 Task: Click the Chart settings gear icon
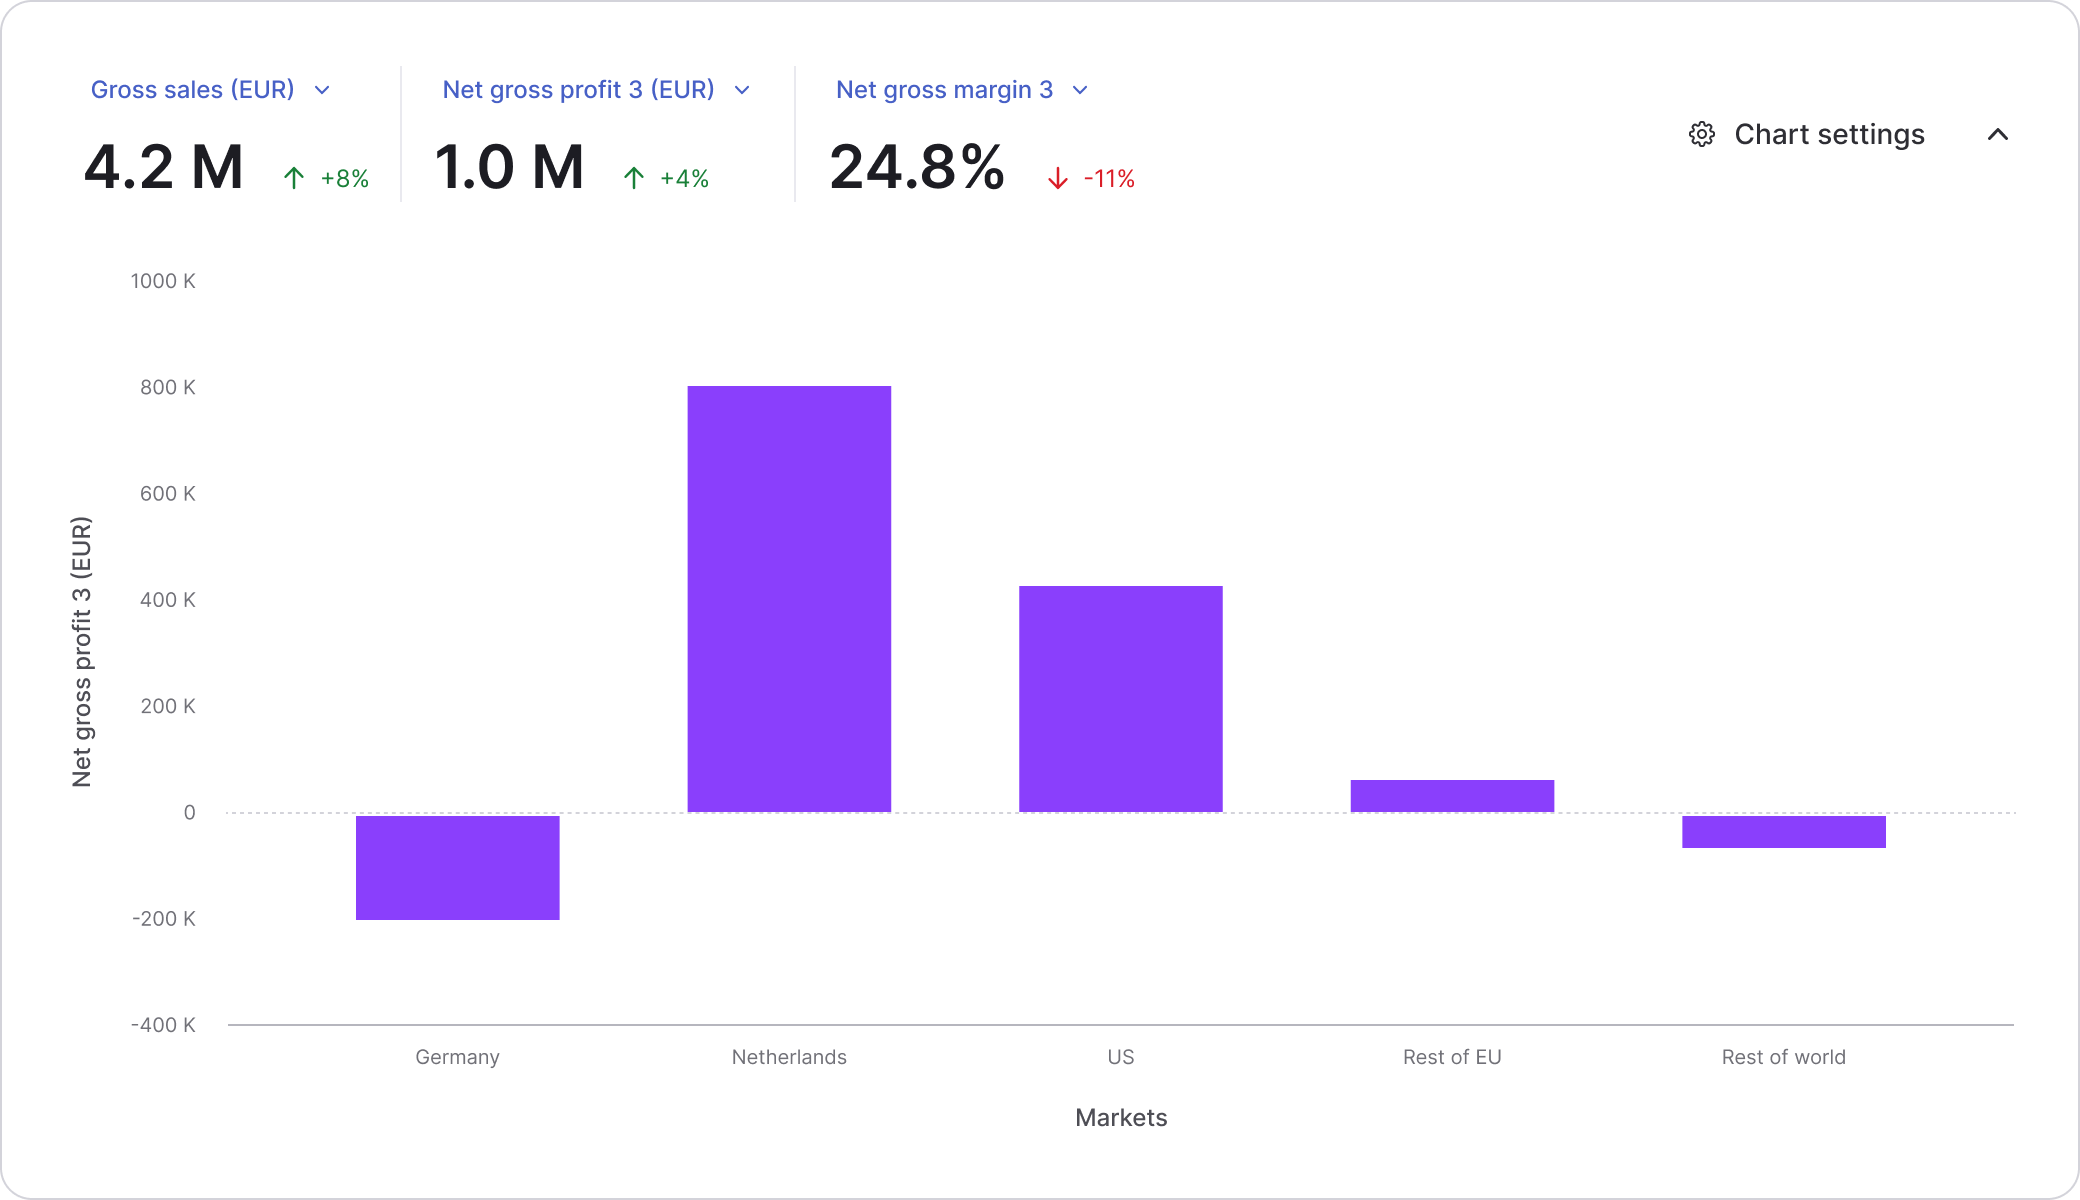pos(1701,134)
